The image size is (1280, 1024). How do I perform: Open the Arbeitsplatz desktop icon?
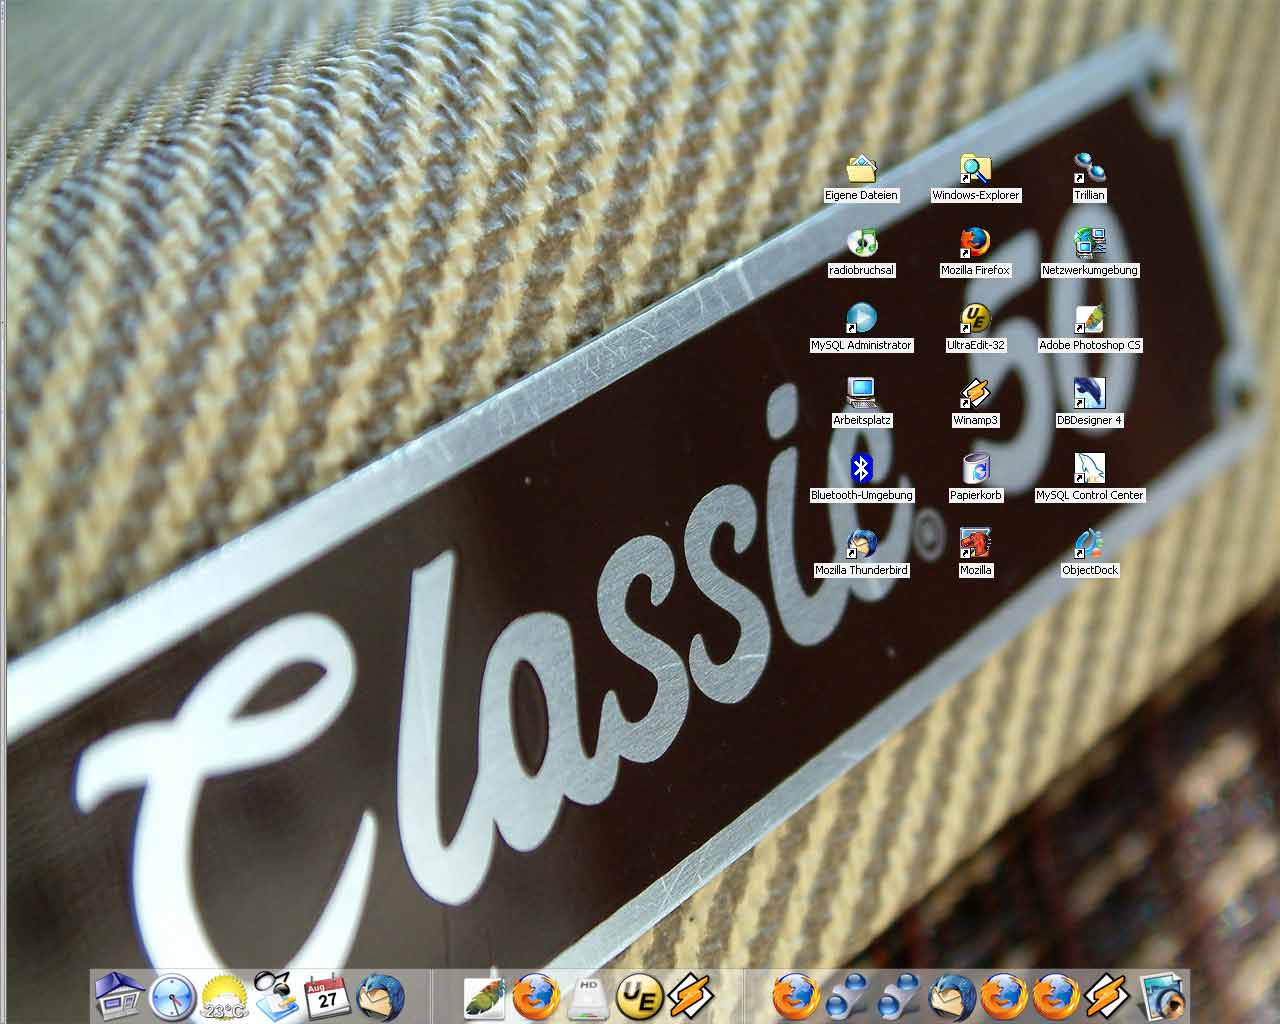click(x=861, y=403)
